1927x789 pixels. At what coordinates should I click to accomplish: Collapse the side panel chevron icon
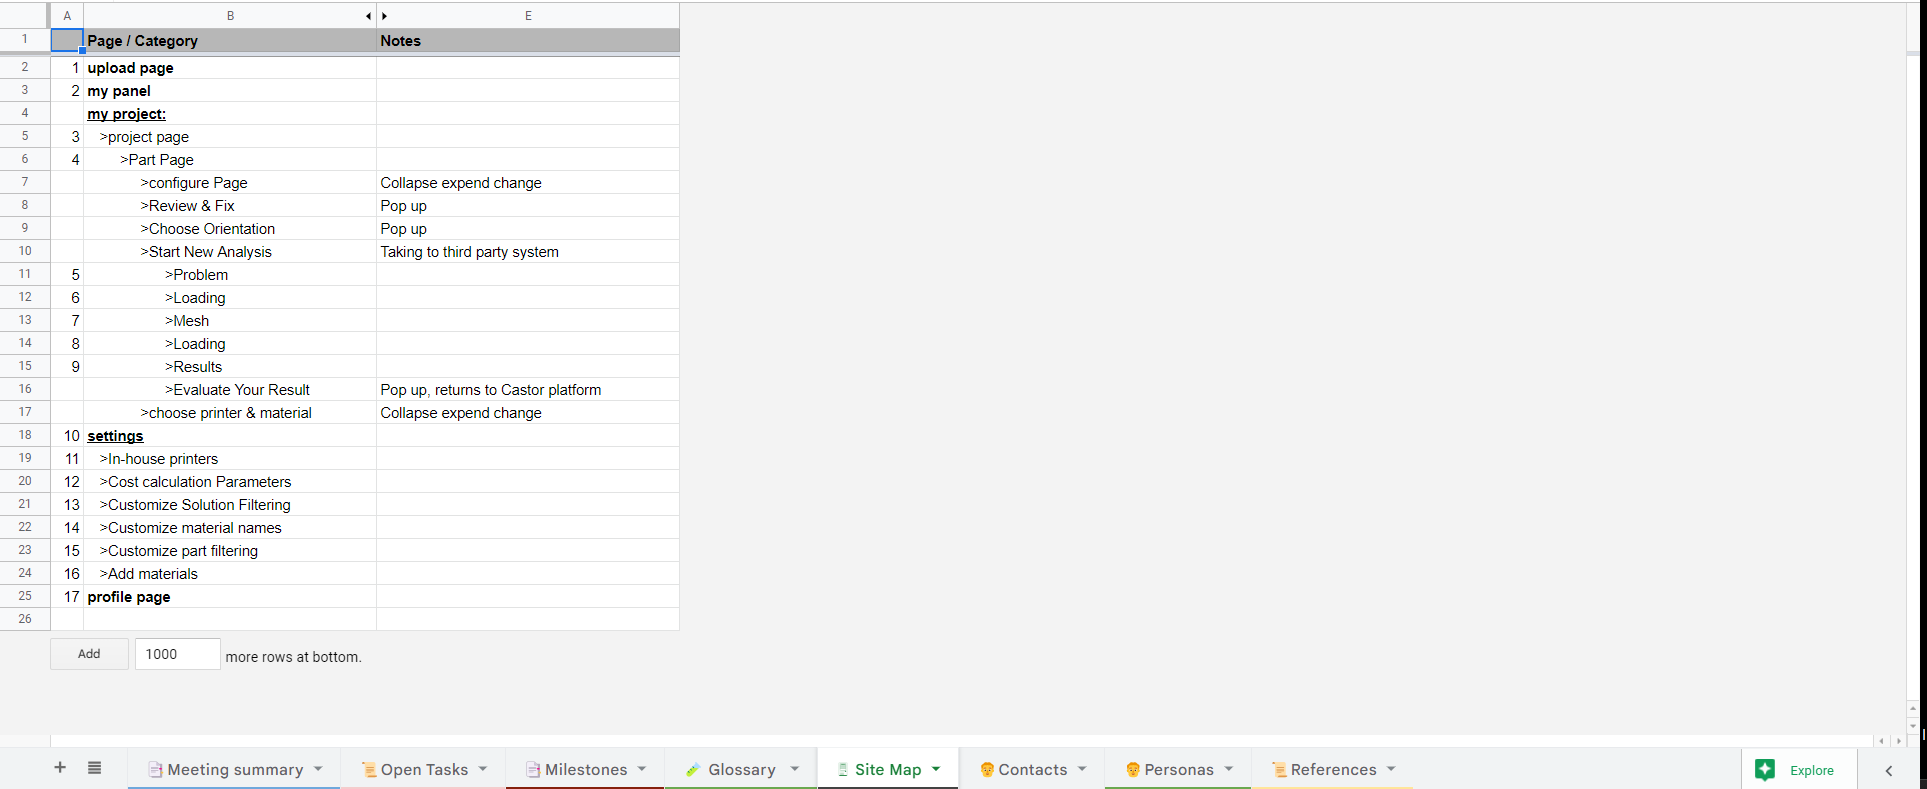click(1889, 770)
